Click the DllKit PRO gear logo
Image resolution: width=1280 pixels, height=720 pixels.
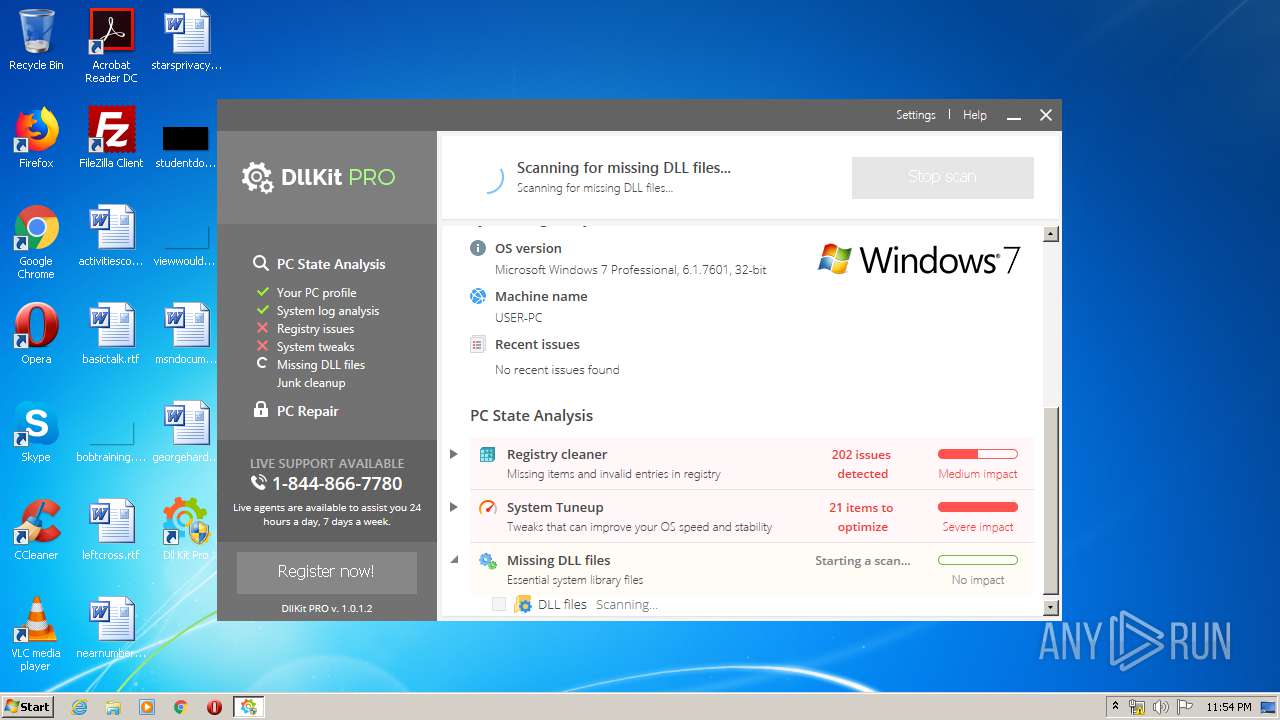pos(257,177)
